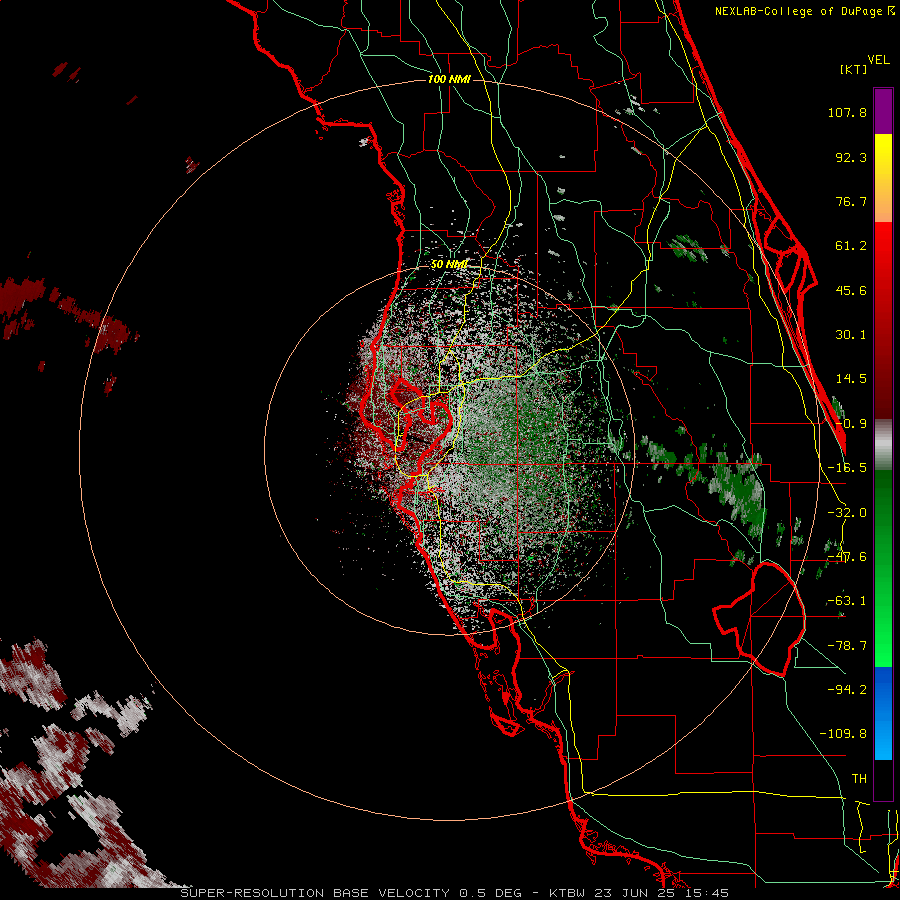This screenshot has height=900, width=900.
Task: Click the -63.1 velocity scale value
Action: (847, 601)
